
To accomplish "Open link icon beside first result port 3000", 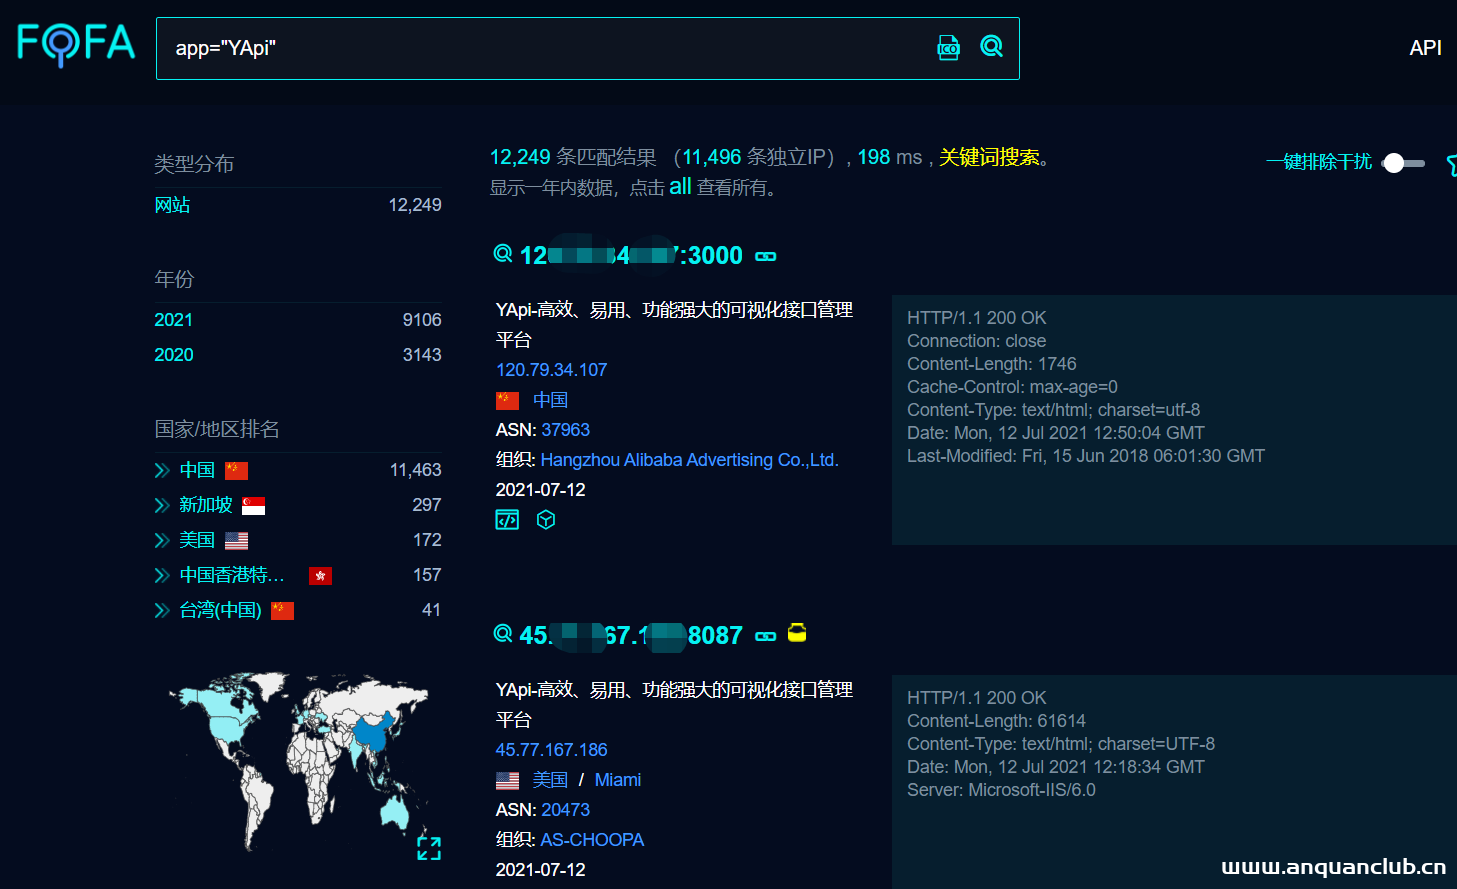I will (766, 257).
